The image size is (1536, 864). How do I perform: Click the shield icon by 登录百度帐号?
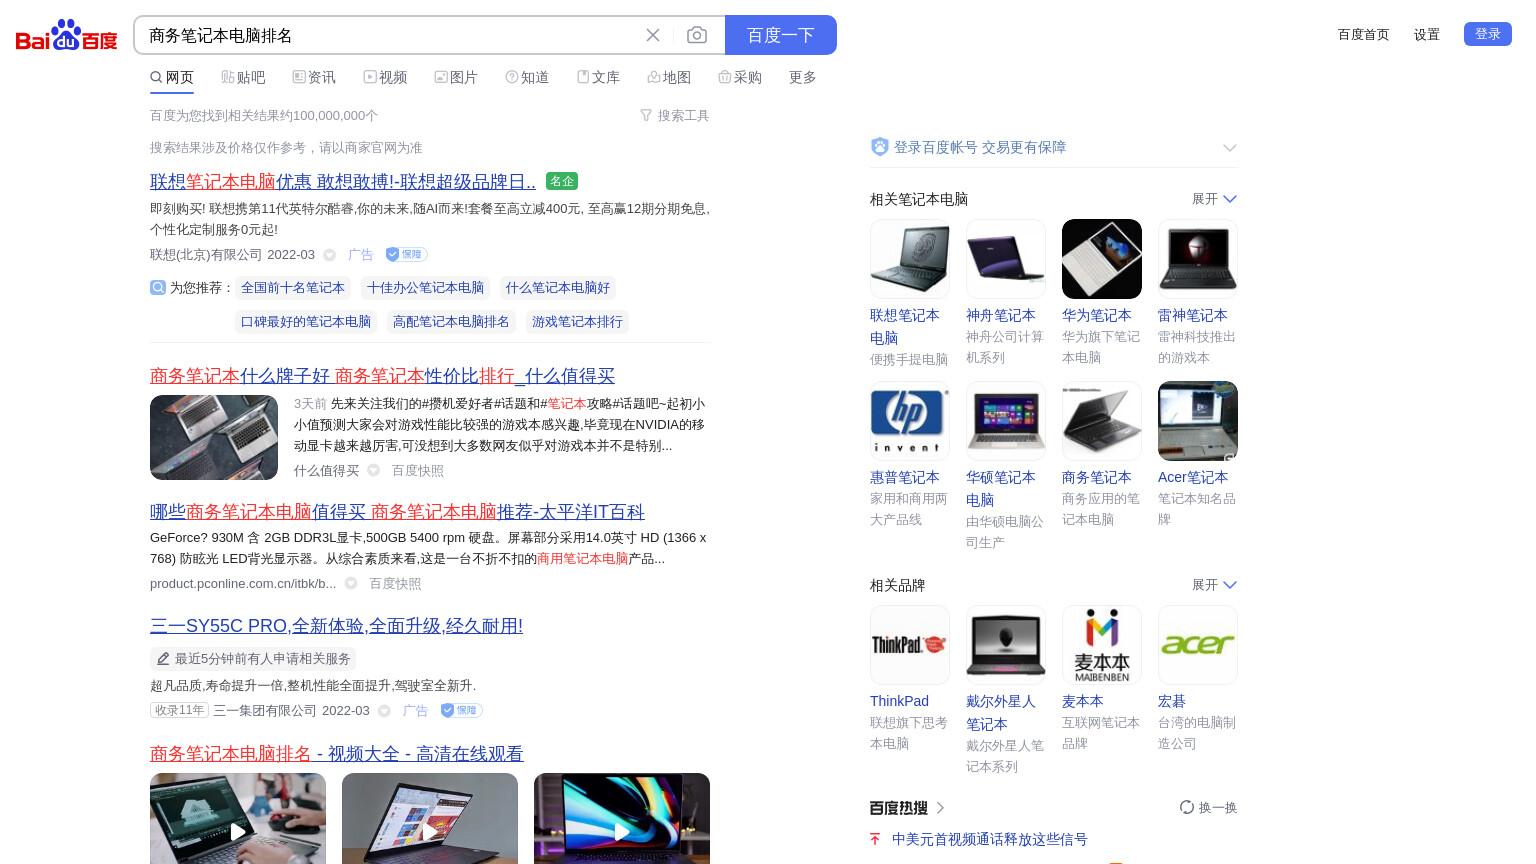(x=880, y=147)
